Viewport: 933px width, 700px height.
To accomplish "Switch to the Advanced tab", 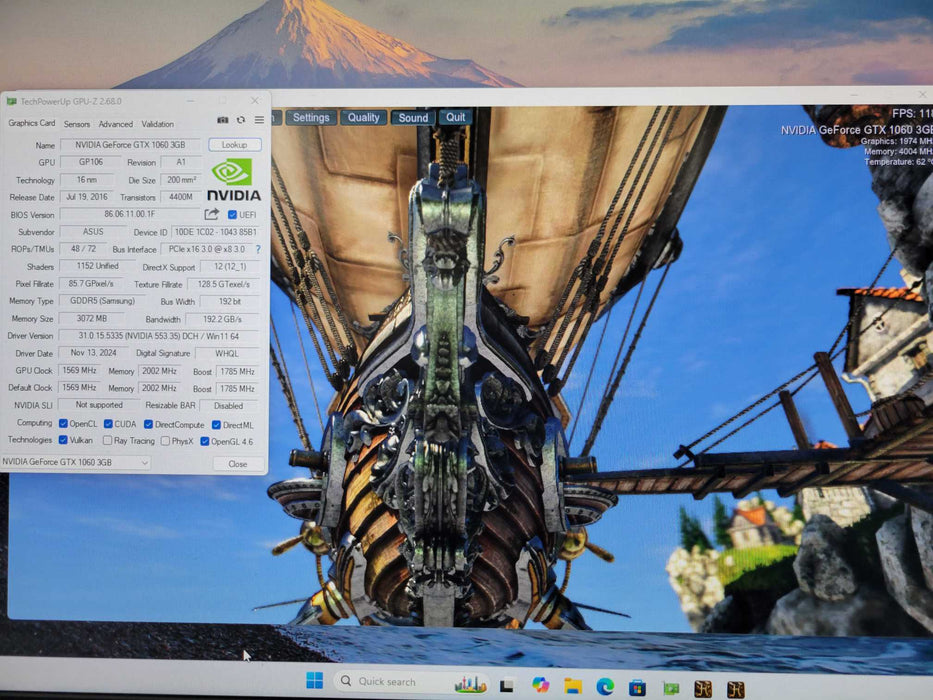I will [x=115, y=124].
